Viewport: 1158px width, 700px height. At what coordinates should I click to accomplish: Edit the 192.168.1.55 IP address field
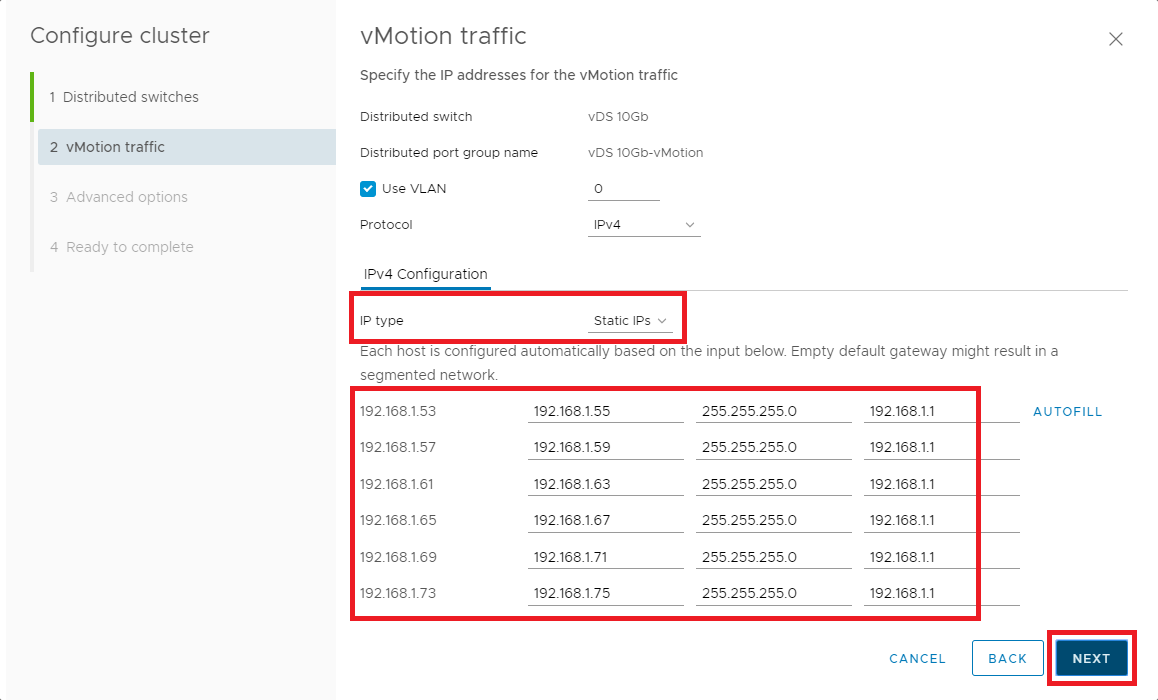(605, 411)
